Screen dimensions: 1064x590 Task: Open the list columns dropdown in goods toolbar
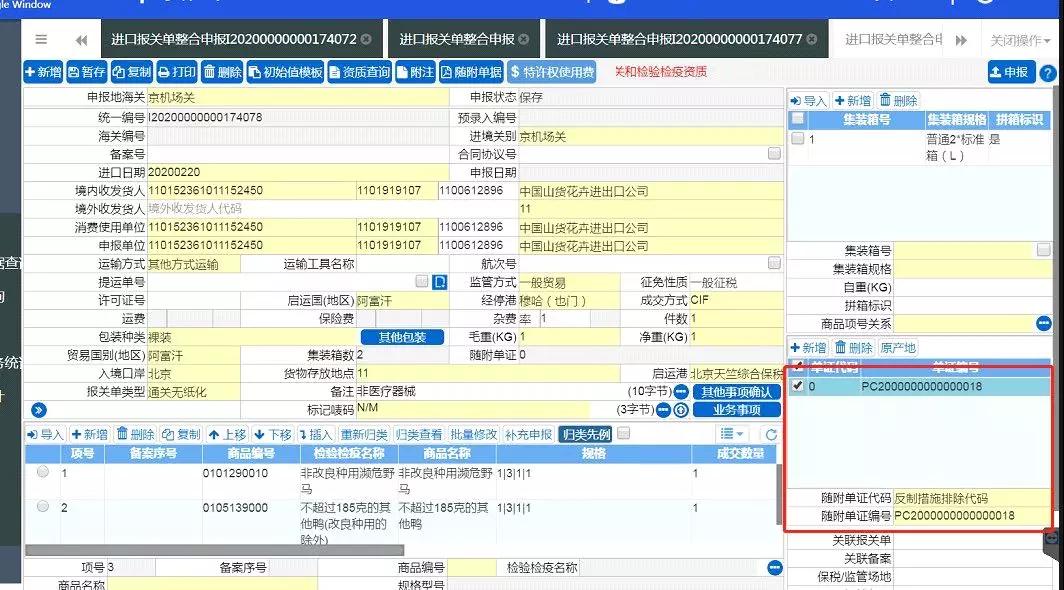[x=733, y=434]
